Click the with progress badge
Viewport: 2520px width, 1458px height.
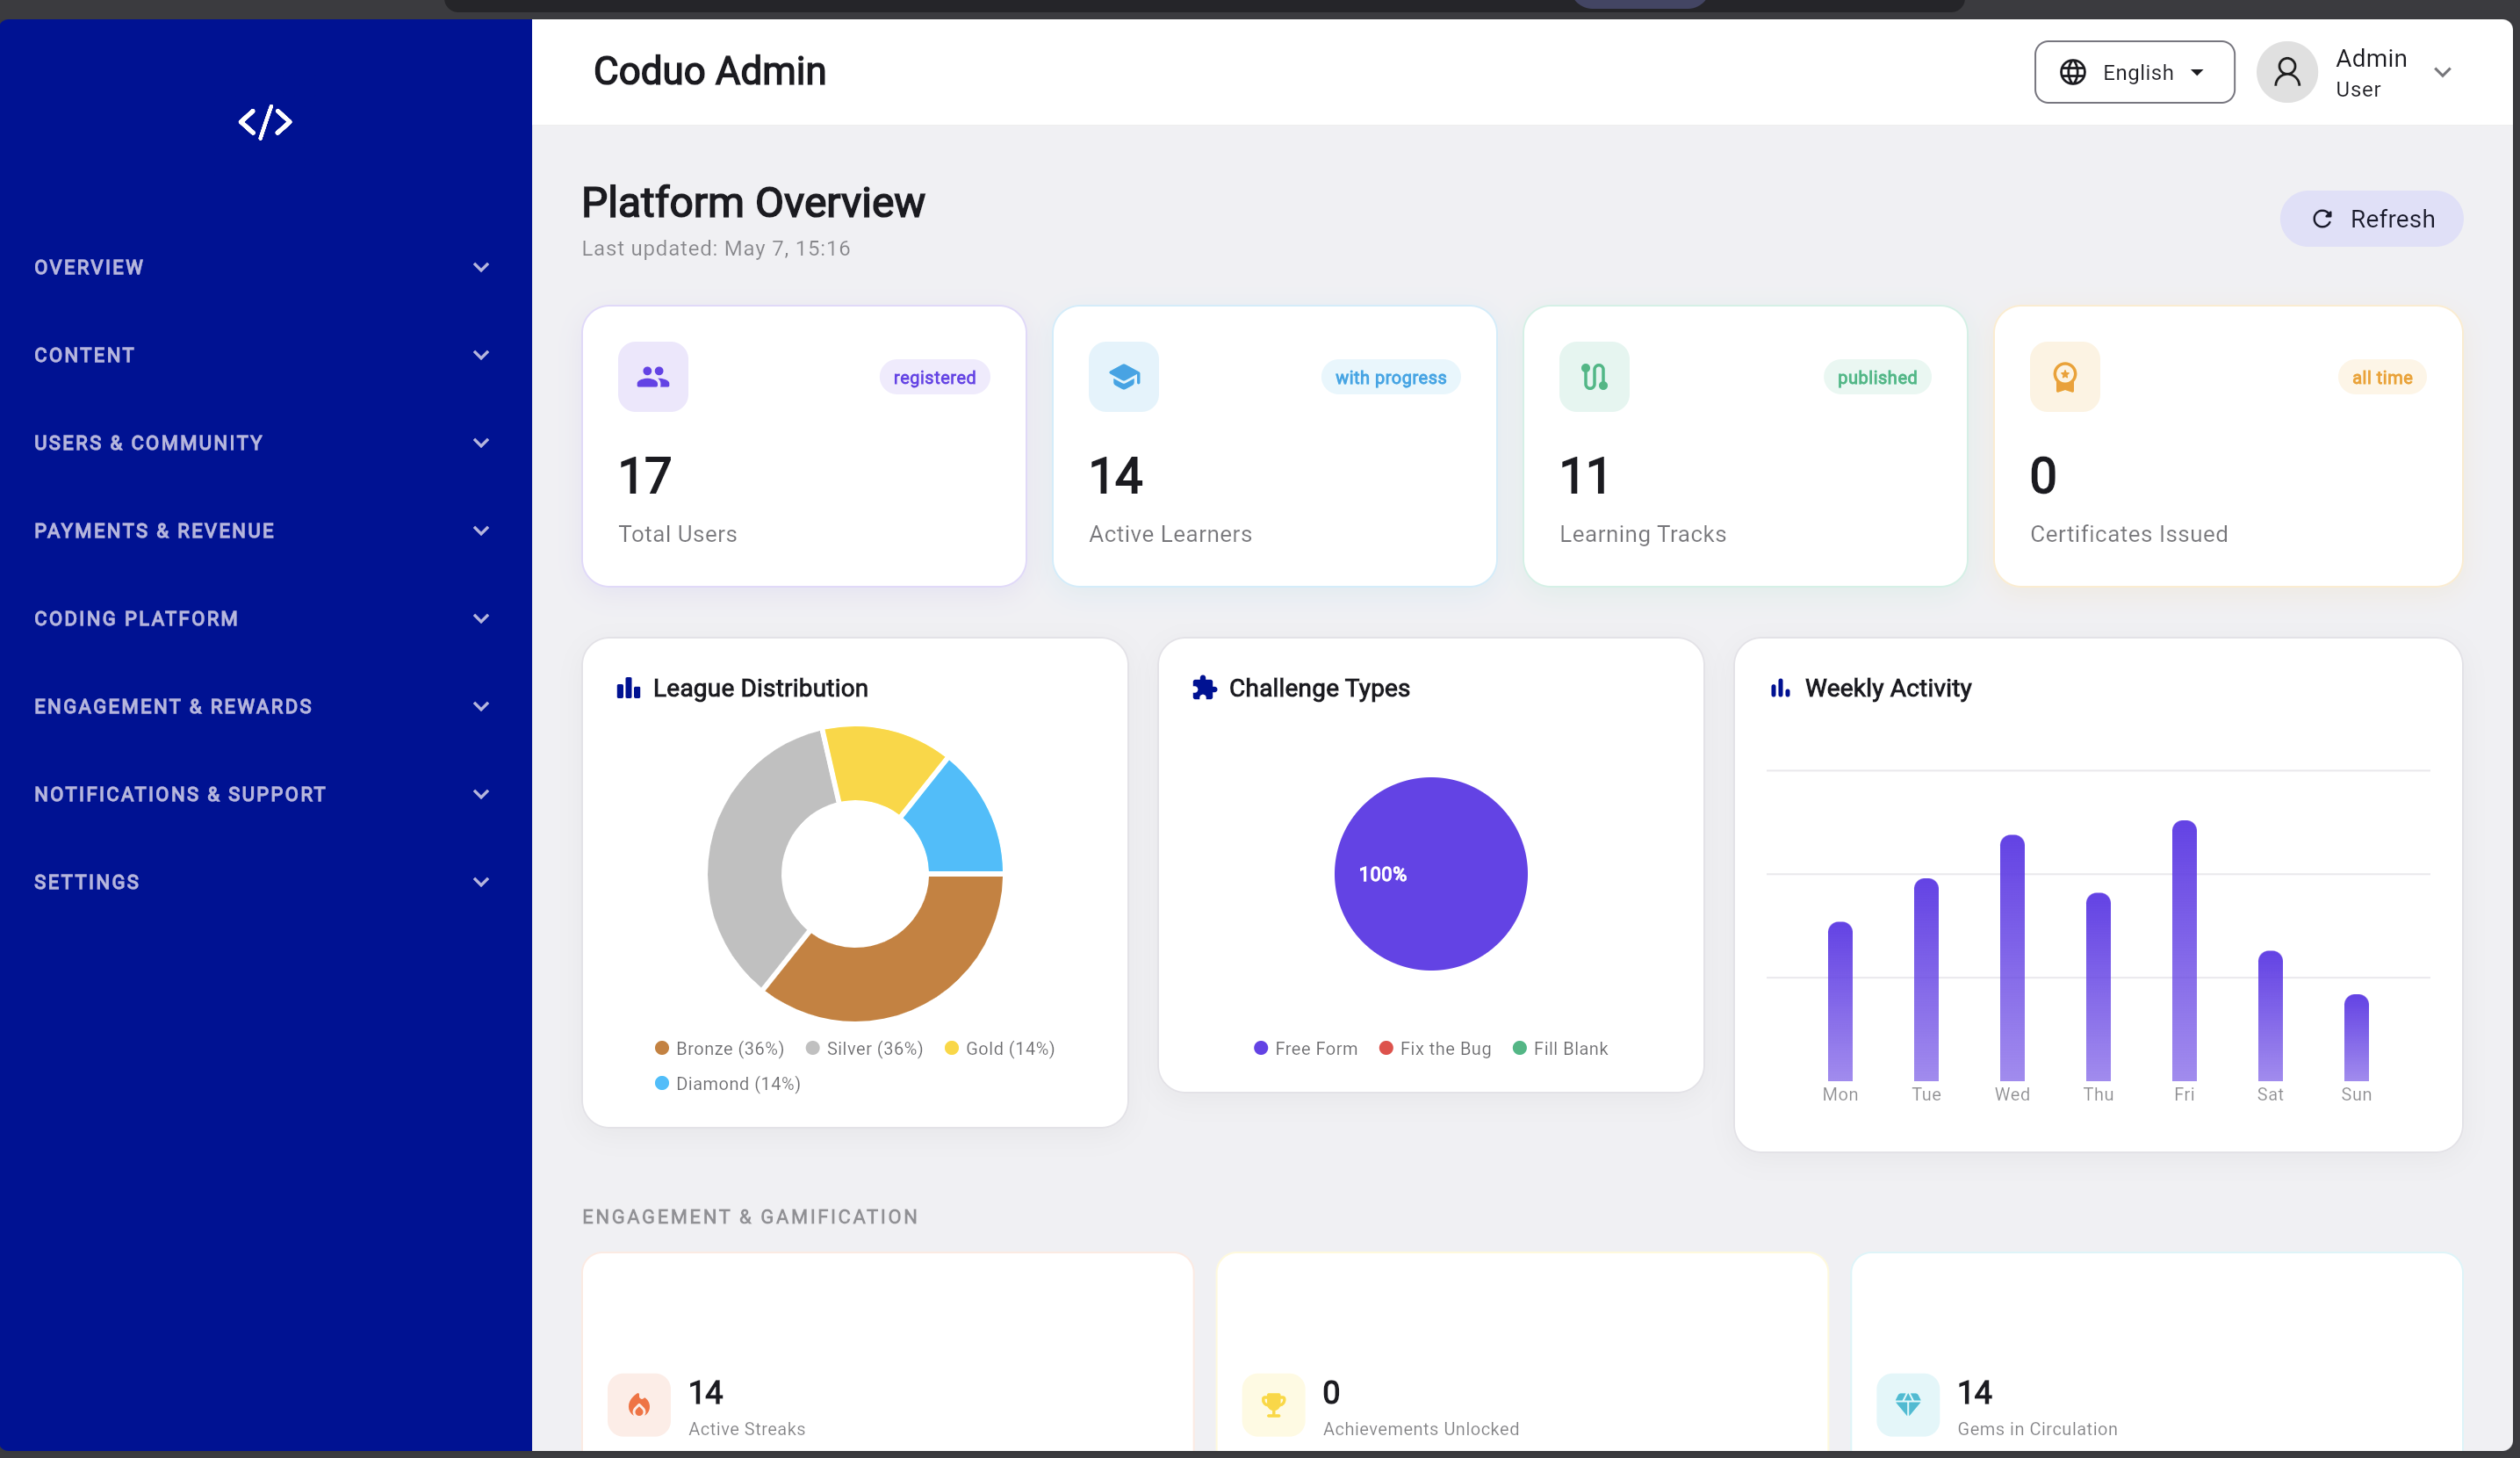click(1390, 377)
